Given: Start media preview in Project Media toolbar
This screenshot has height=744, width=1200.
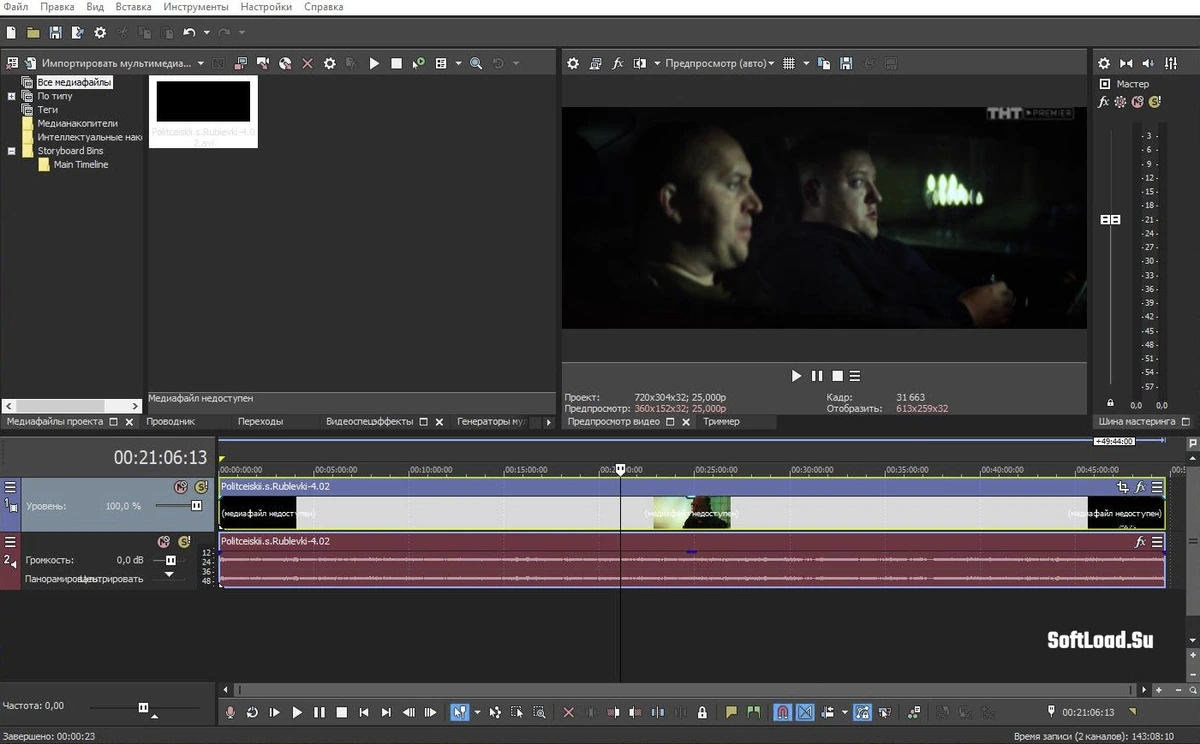Looking at the screenshot, I should 374,63.
